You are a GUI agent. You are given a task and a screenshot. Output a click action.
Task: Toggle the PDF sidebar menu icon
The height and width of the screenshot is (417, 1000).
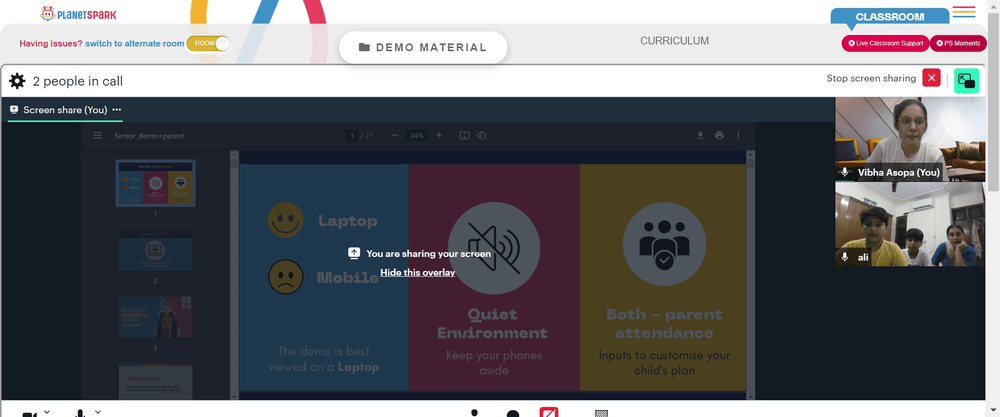[x=98, y=135]
